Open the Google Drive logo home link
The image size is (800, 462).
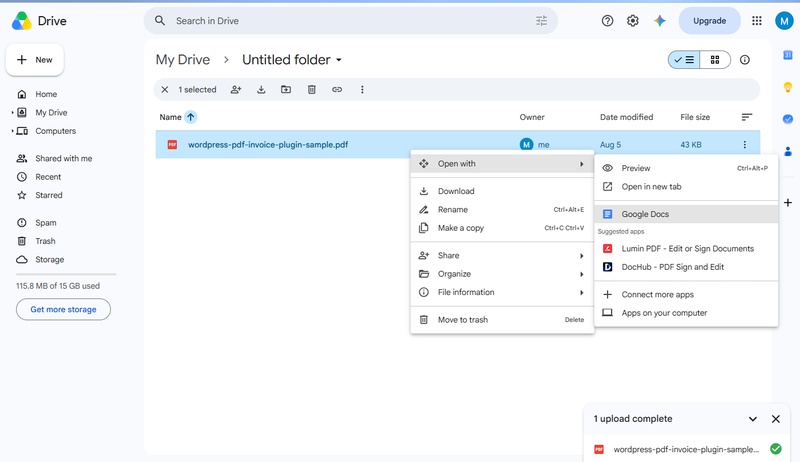[39, 21]
